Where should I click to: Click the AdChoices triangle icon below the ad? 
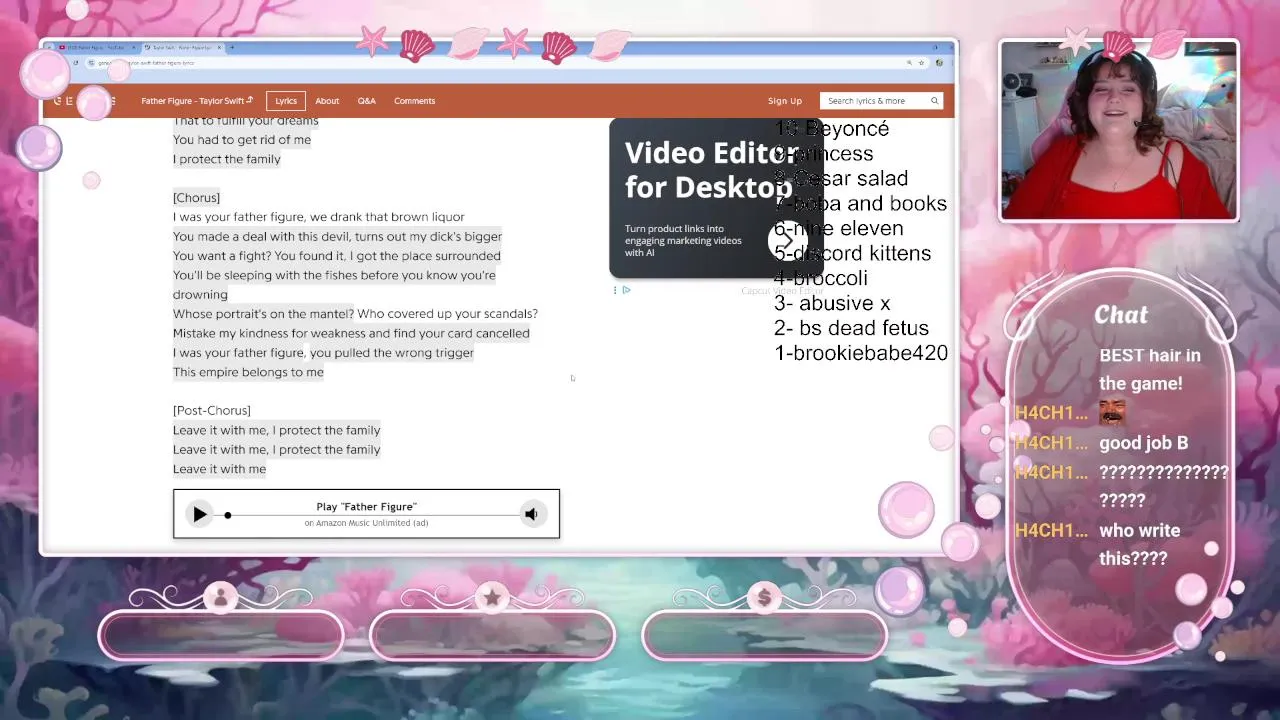pyautogui.click(x=626, y=290)
